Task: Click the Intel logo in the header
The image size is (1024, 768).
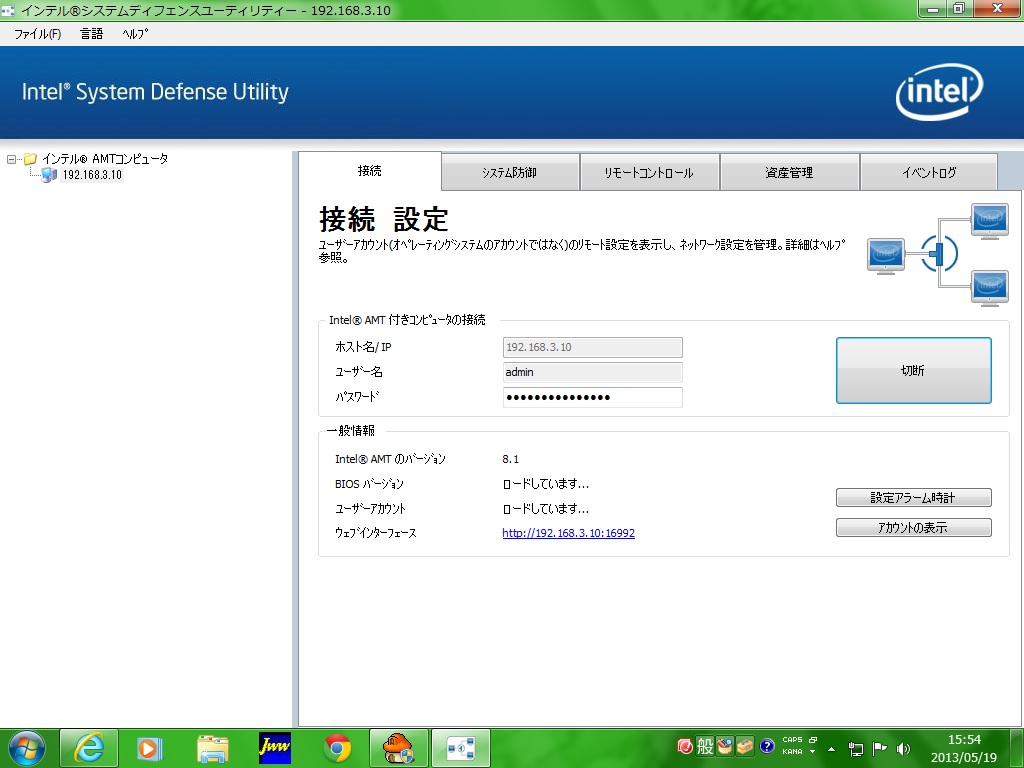Action: click(x=939, y=91)
